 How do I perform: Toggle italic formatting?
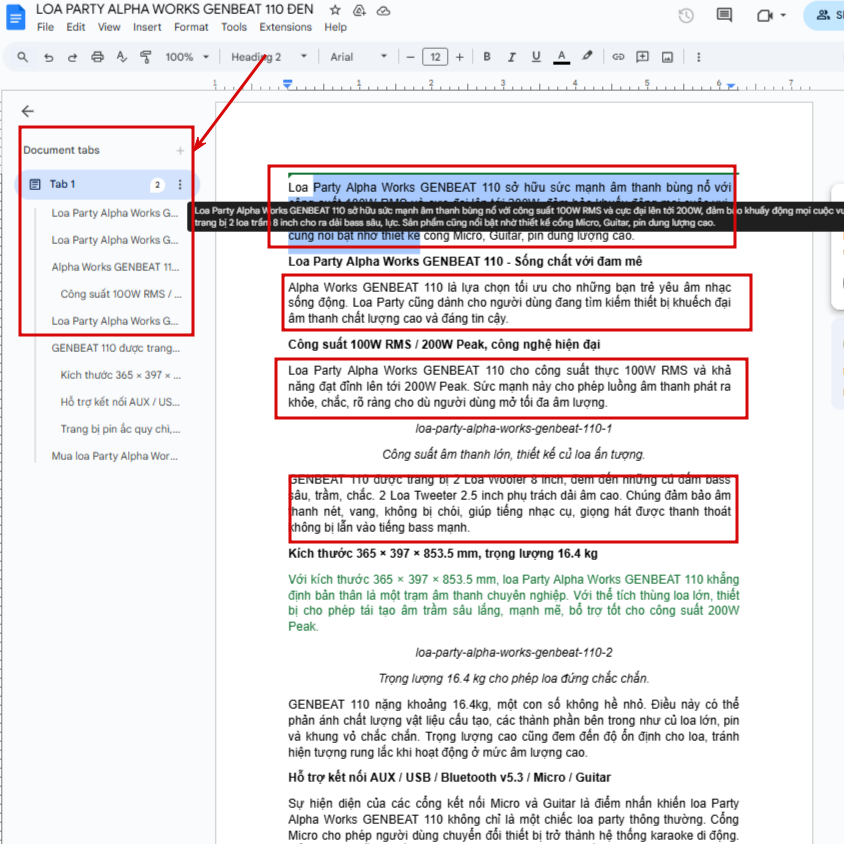point(511,57)
